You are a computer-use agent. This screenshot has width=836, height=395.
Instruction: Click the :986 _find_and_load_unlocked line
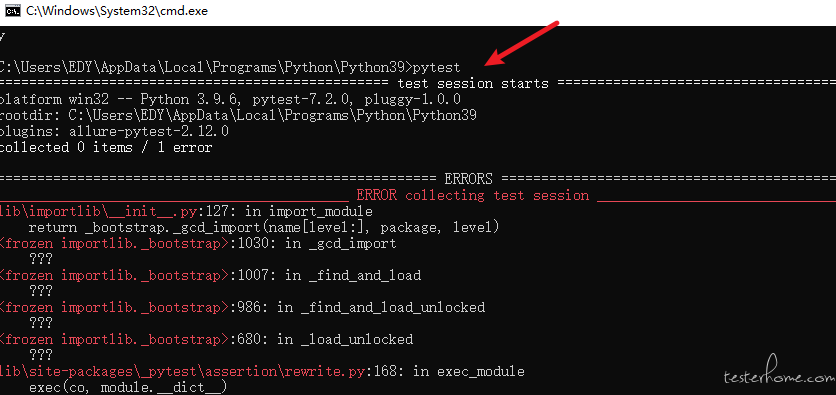point(242,308)
